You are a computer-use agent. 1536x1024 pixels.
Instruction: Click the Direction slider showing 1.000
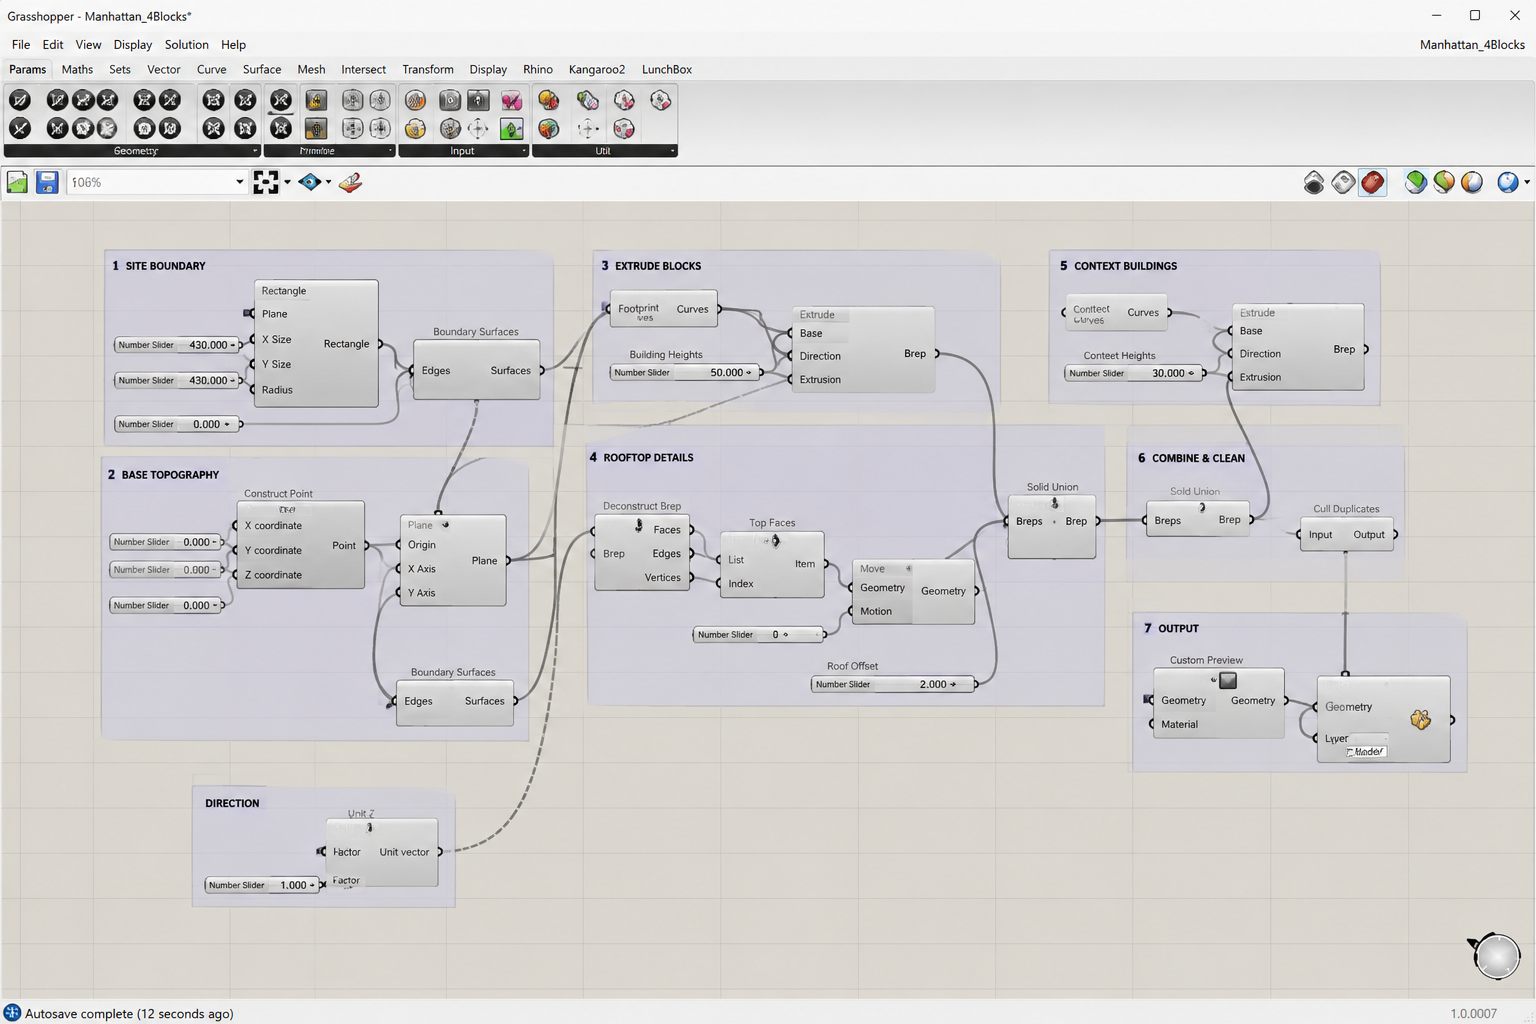click(x=261, y=885)
